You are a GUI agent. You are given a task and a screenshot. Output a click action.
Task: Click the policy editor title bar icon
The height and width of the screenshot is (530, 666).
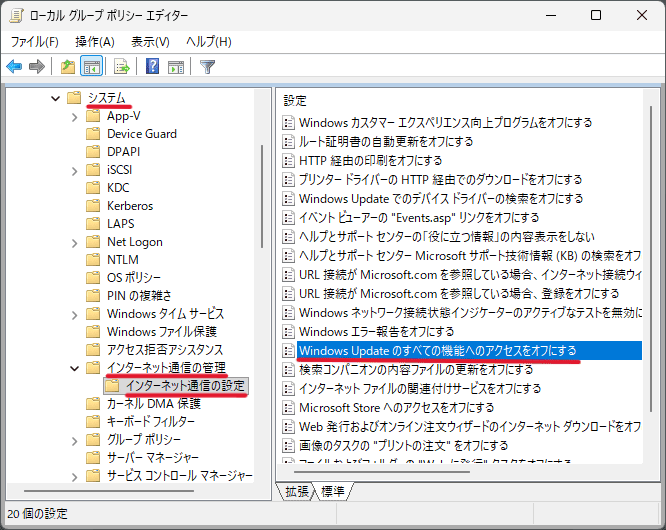[x=16, y=16]
